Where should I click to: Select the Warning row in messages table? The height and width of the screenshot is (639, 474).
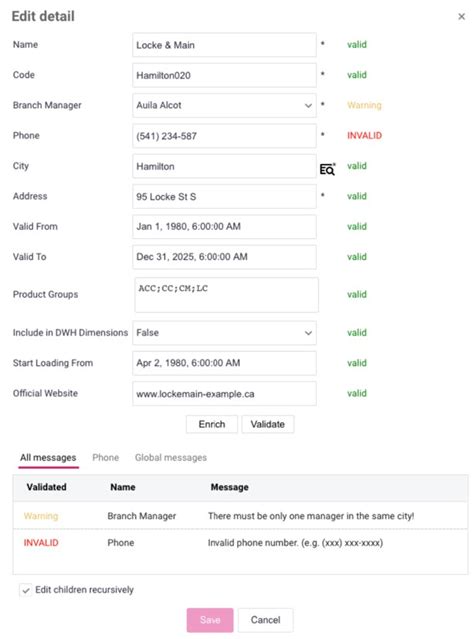click(x=240, y=516)
